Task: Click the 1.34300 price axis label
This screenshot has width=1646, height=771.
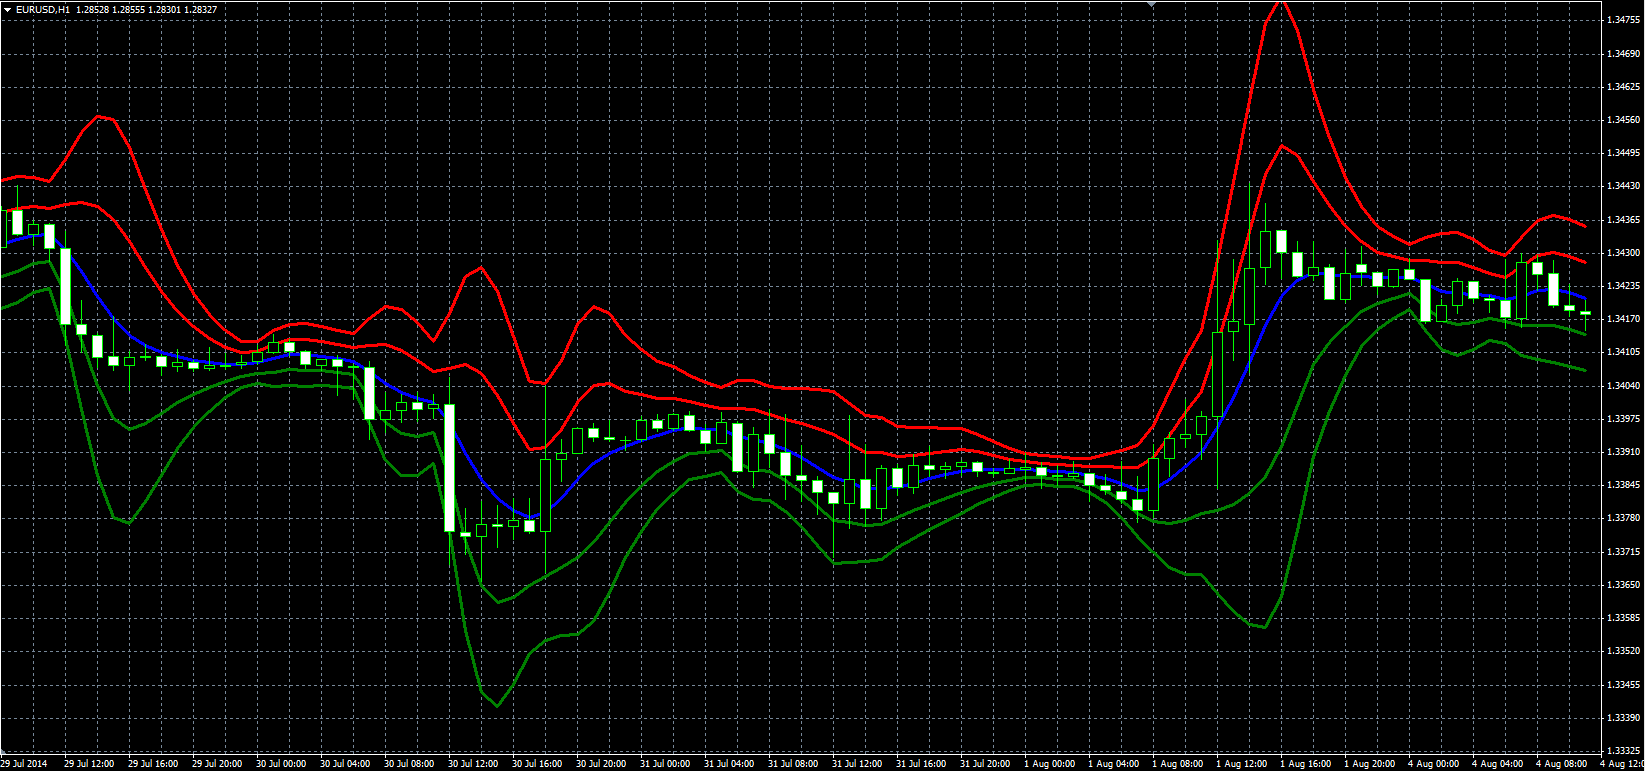Action: click(x=1624, y=253)
